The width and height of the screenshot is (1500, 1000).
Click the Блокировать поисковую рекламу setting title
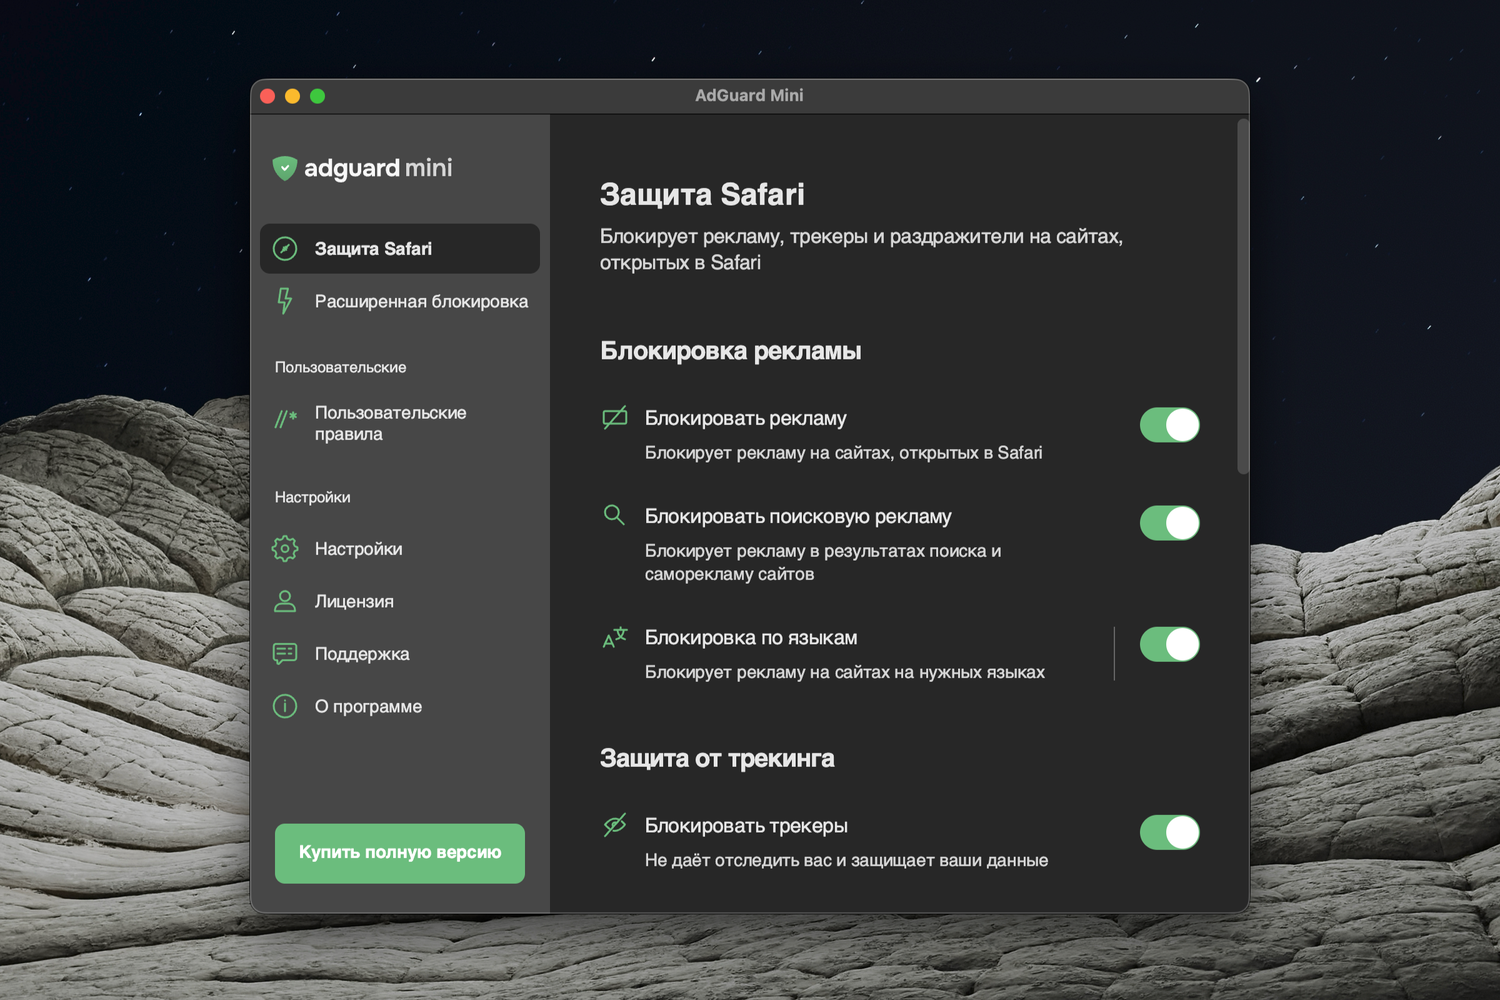798,516
